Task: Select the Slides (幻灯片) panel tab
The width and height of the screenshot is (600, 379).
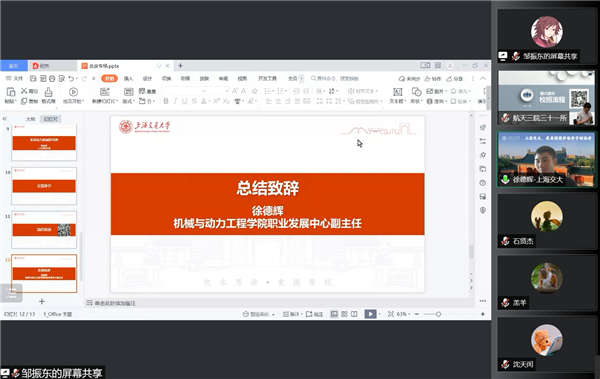Action: pos(51,119)
